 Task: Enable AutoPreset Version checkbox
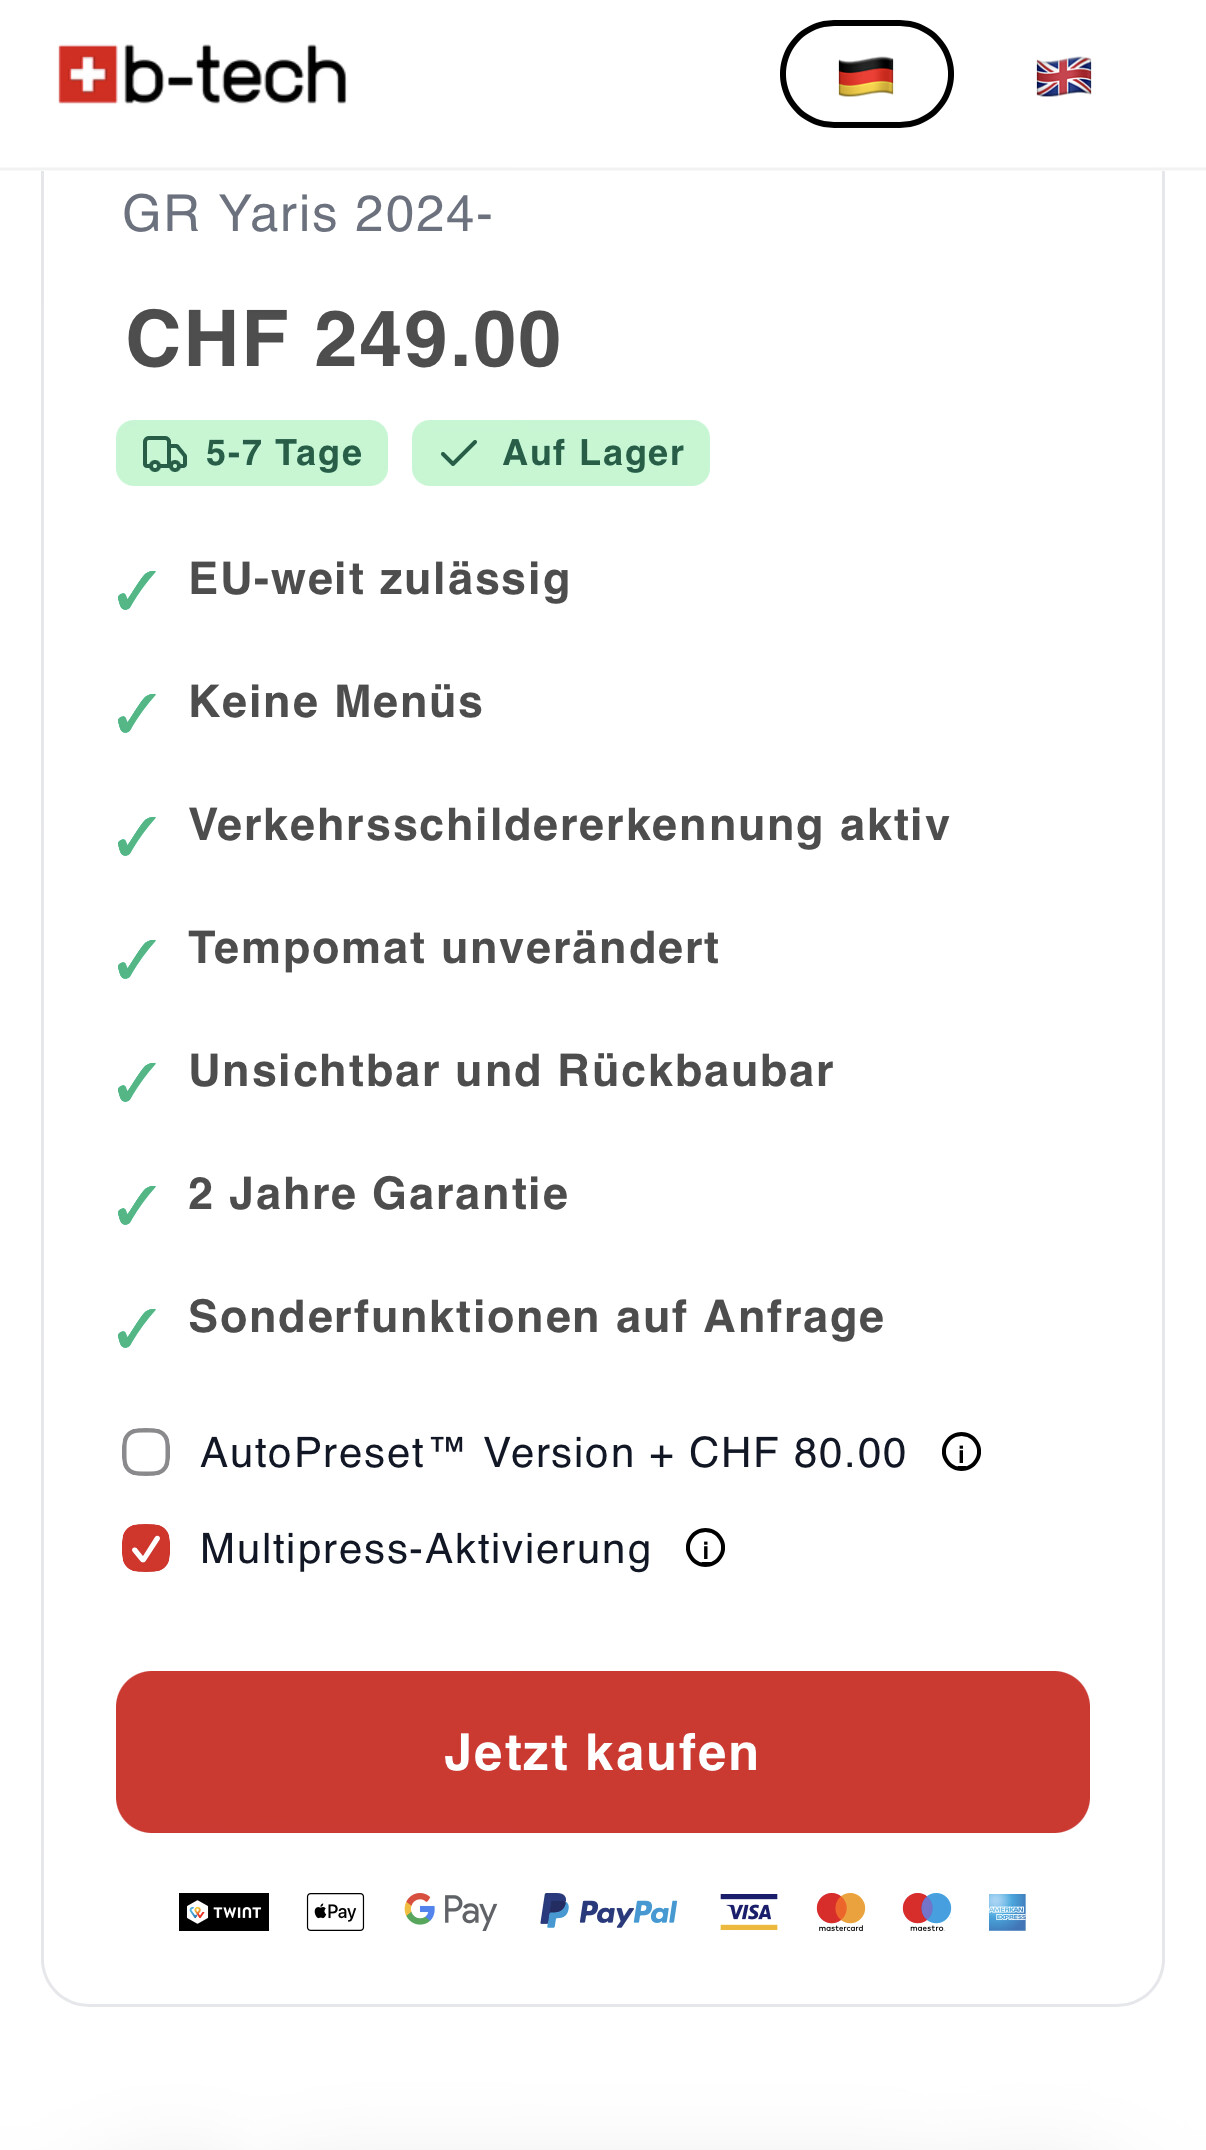(146, 1452)
